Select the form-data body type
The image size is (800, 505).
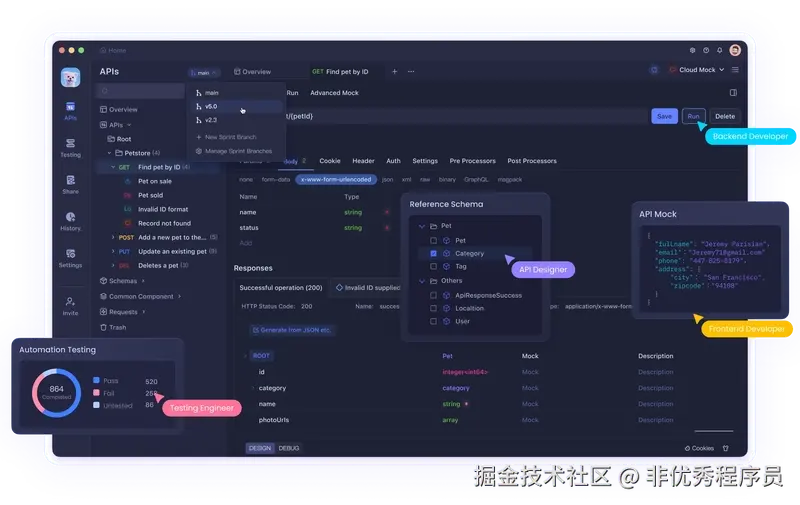click(276, 180)
